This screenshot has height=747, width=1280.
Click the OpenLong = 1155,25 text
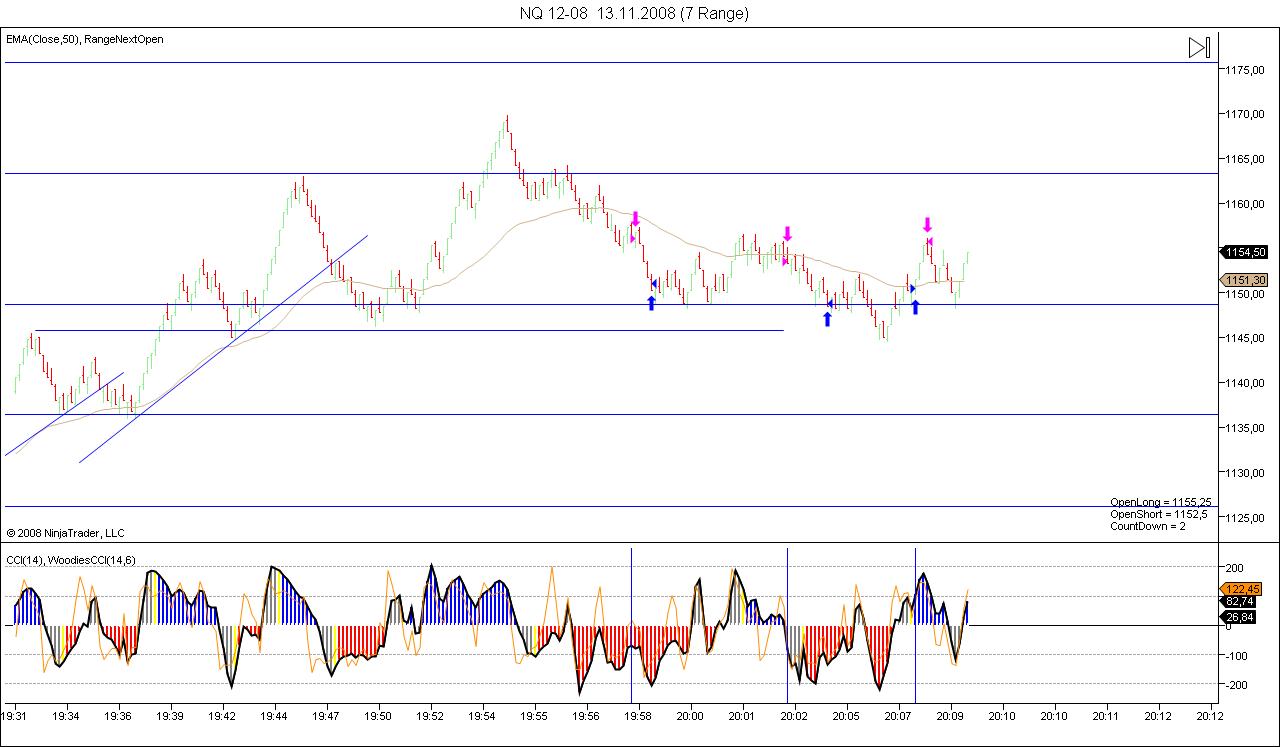(1161, 502)
